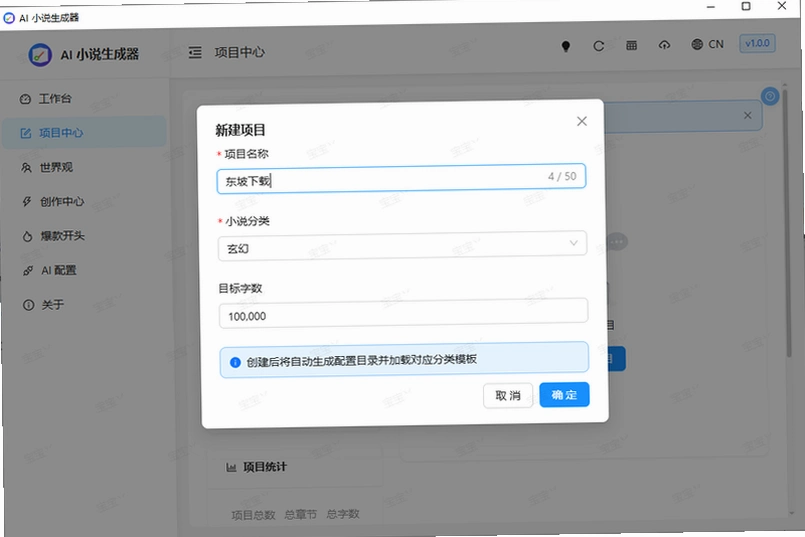Select 项目中心 in the sidebar
Image resolution: width=805 pixels, height=537 pixels.
click(x=85, y=133)
